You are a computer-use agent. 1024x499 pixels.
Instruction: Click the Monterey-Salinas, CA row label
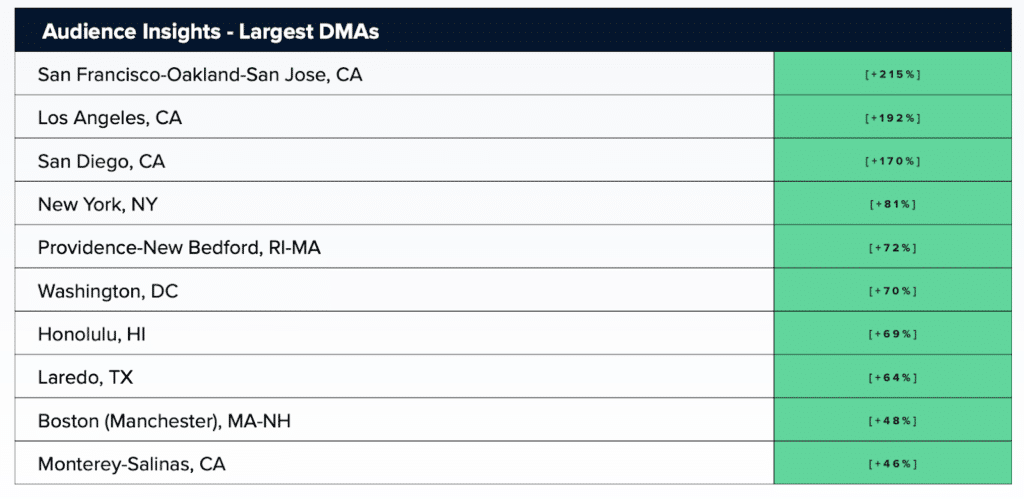pos(131,463)
